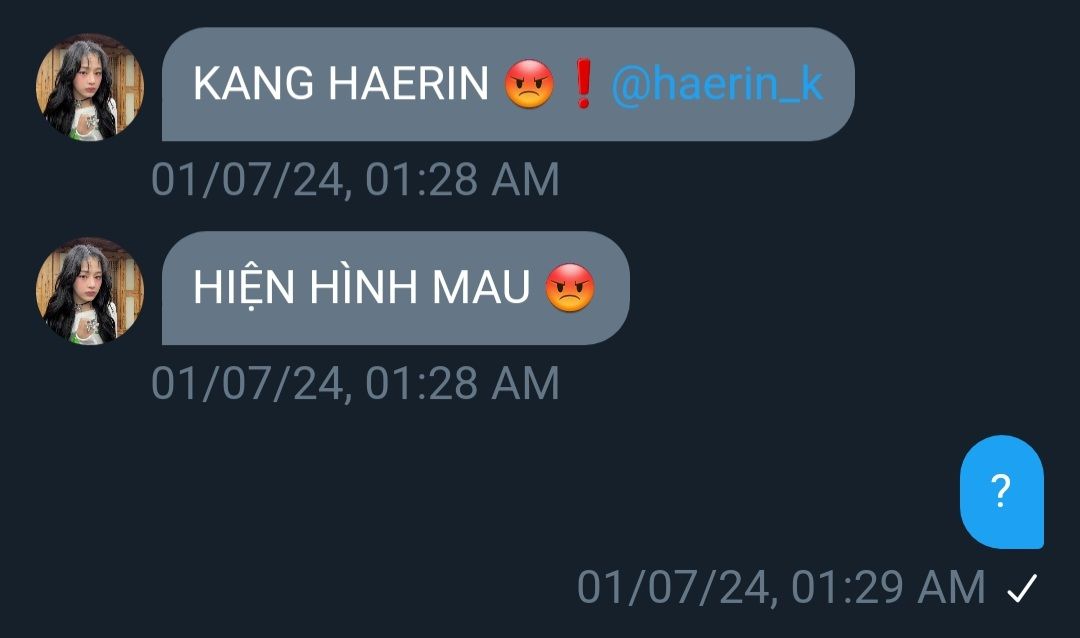Screen dimensions: 1080x638
Task: Click the white question mark character
Action: (x=1001, y=491)
